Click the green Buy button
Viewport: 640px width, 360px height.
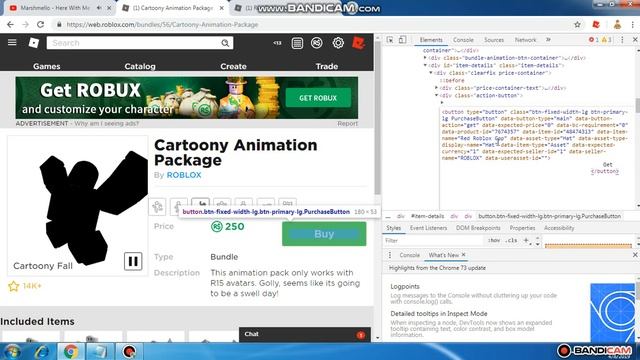[324, 234]
